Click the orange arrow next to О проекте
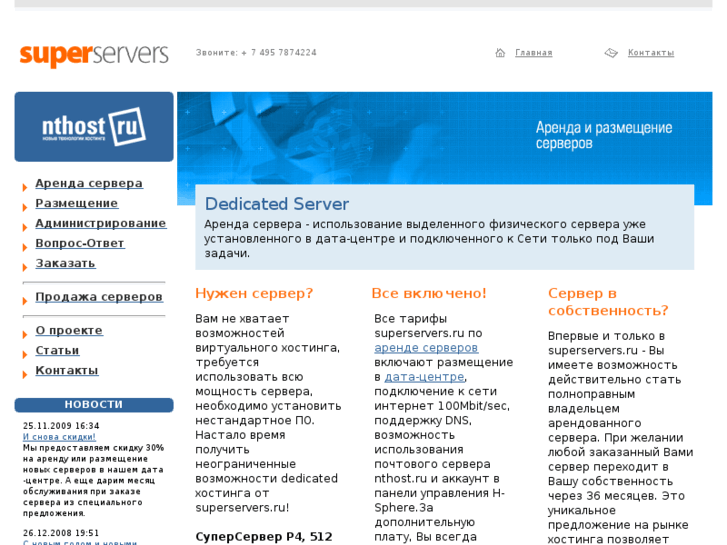Image resolution: width=727 pixels, height=545 pixels. pos(25,334)
